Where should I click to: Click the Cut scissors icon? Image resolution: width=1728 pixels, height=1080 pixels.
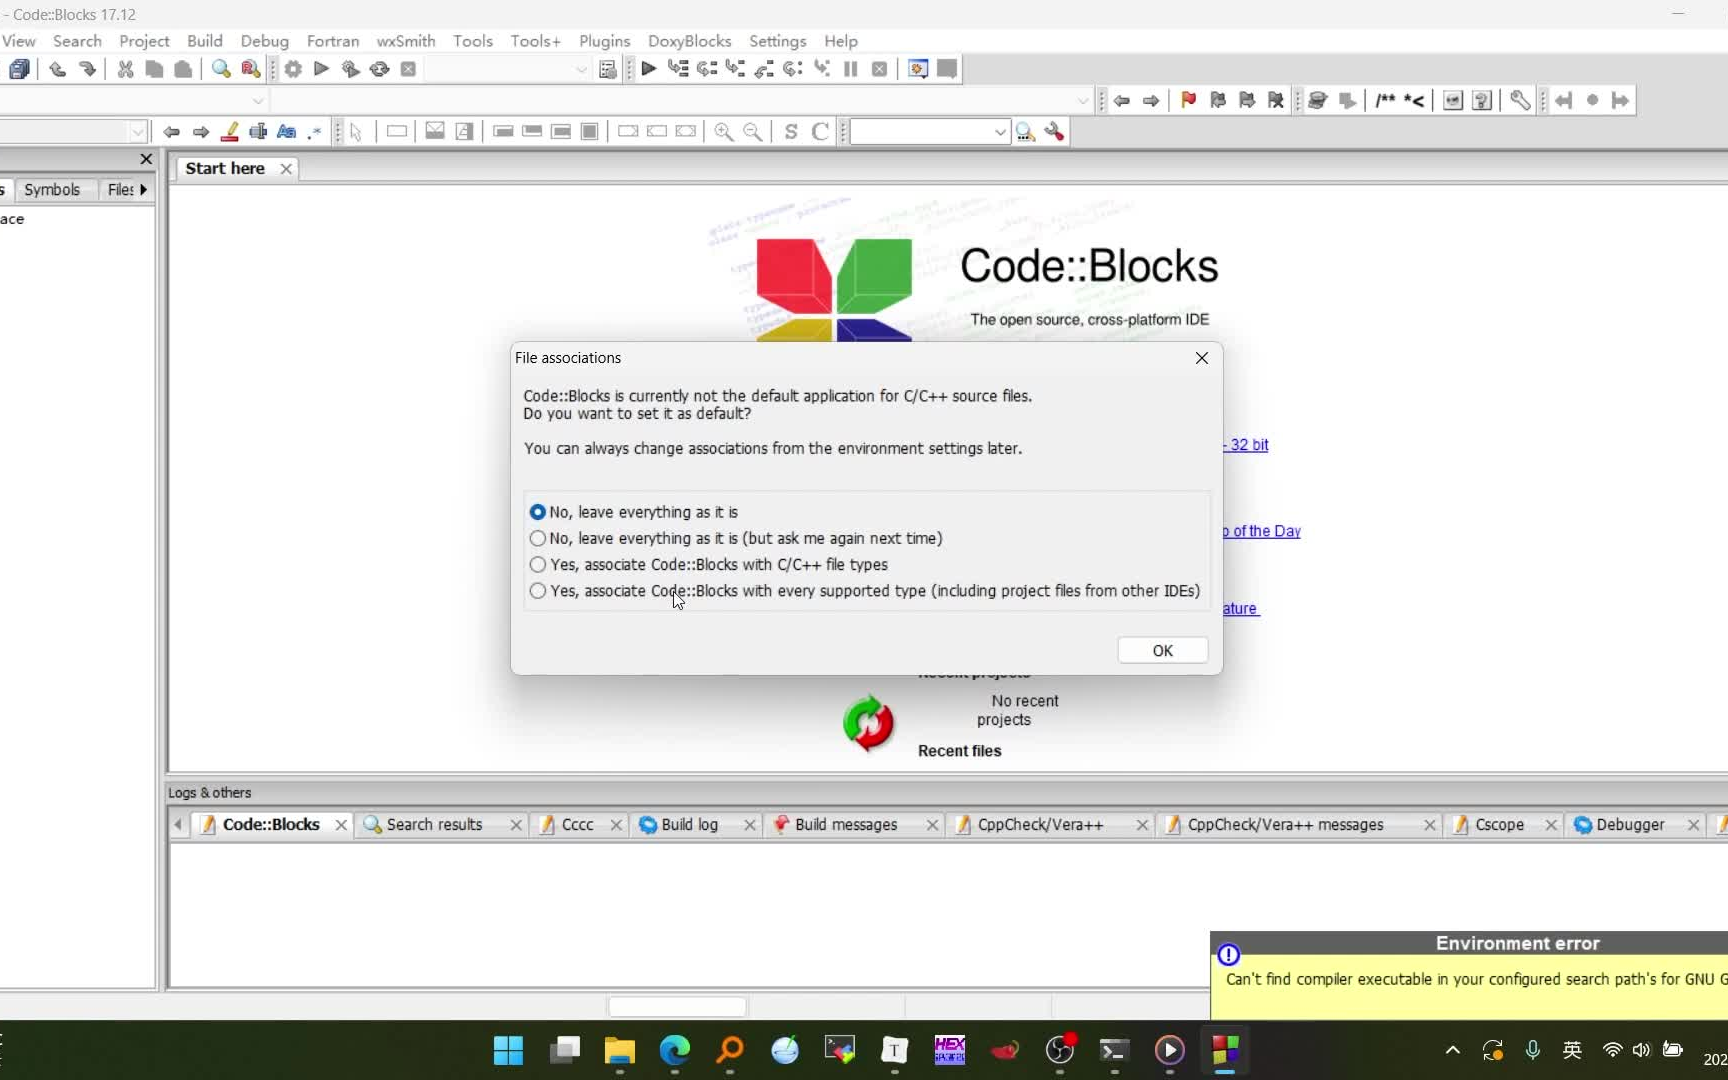pyautogui.click(x=125, y=69)
